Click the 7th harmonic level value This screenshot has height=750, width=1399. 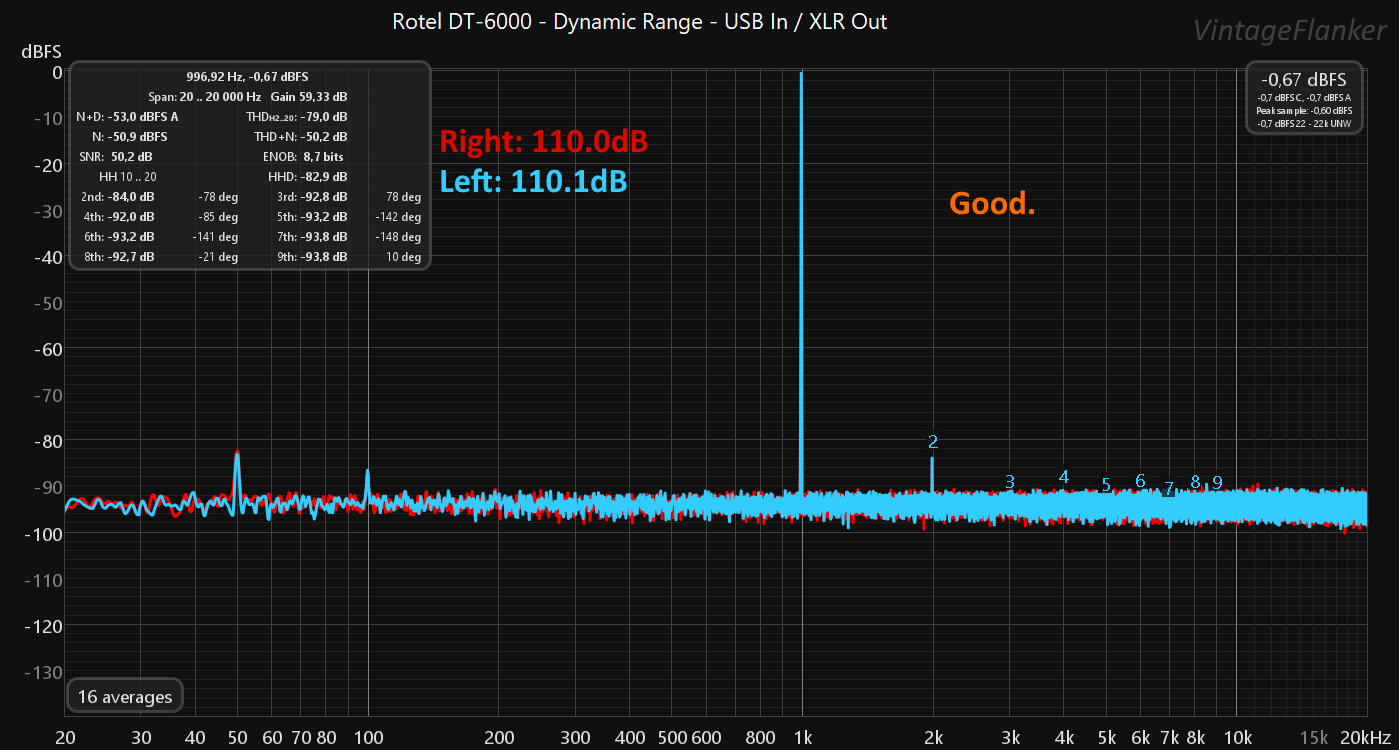[323, 237]
